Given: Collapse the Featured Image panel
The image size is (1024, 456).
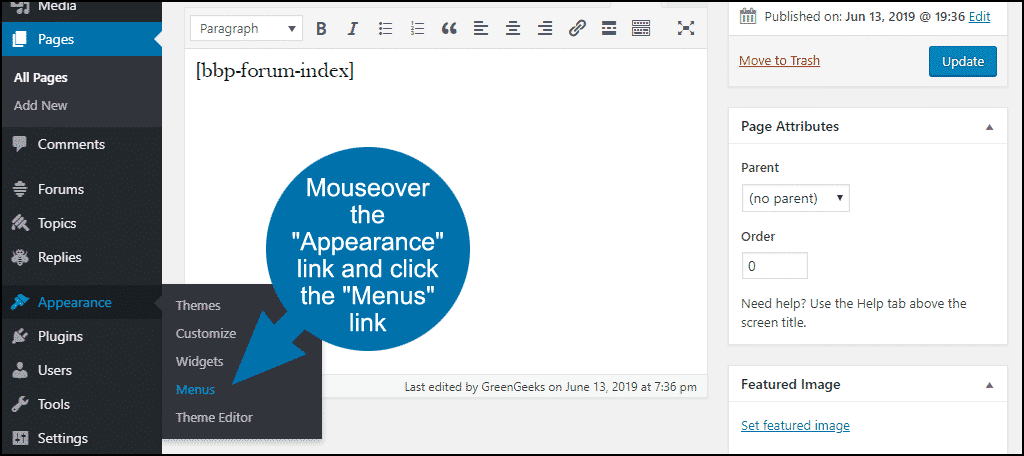Looking at the screenshot, I should tap(989, 385).
